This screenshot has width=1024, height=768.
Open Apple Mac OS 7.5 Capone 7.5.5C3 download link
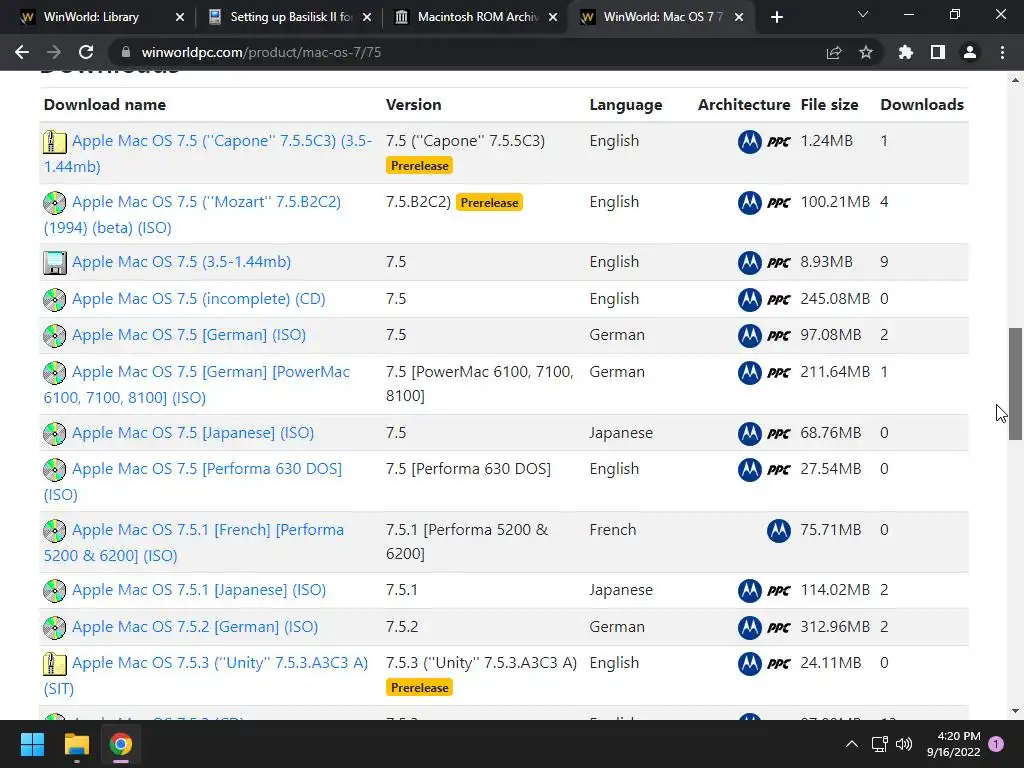tap(208, 153)
